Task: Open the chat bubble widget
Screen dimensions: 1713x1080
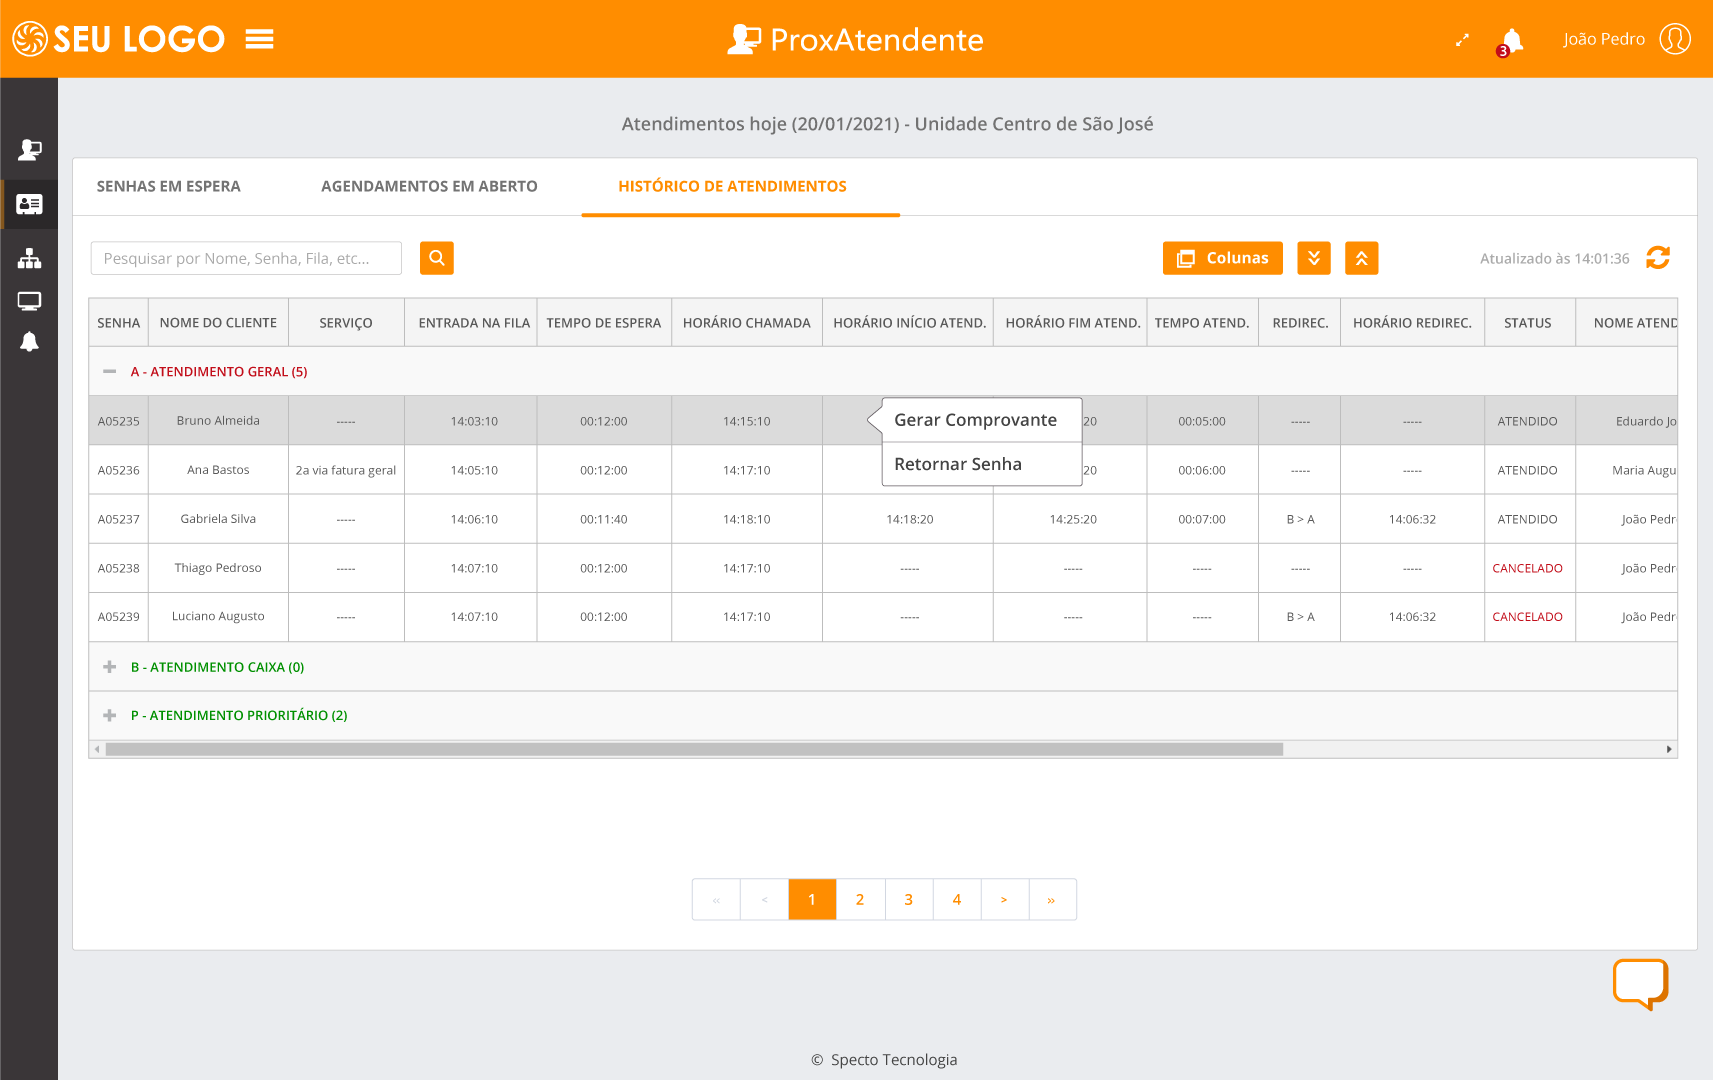Action: pyautogui.click(x=1640, y=984)
